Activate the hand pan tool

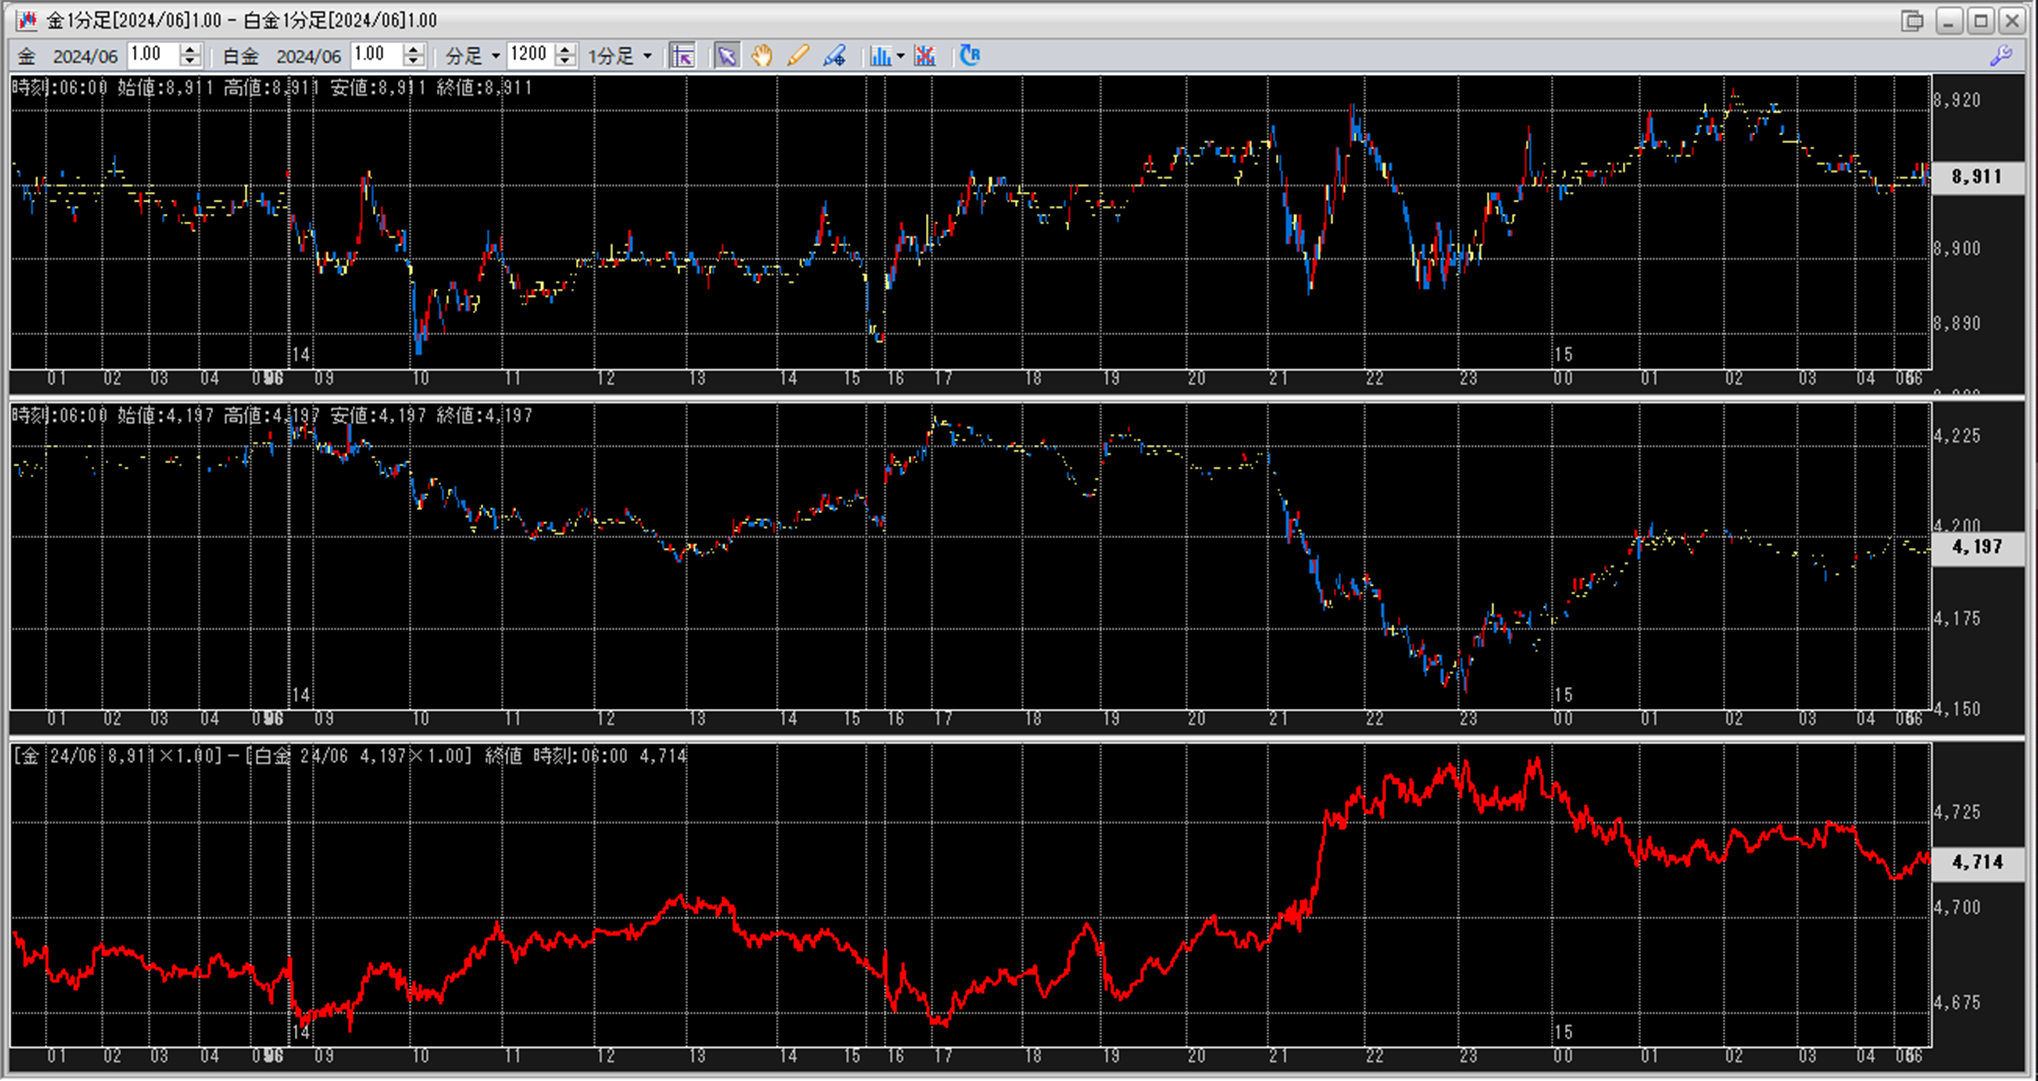(762, 56)
